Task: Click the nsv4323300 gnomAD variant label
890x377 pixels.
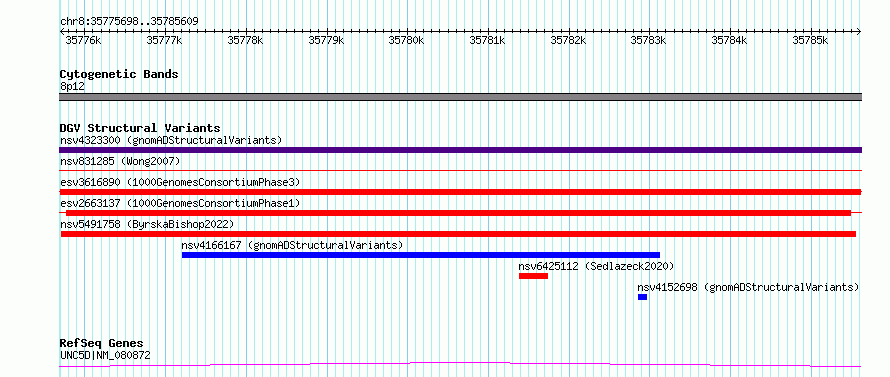Action: [171, 140]
